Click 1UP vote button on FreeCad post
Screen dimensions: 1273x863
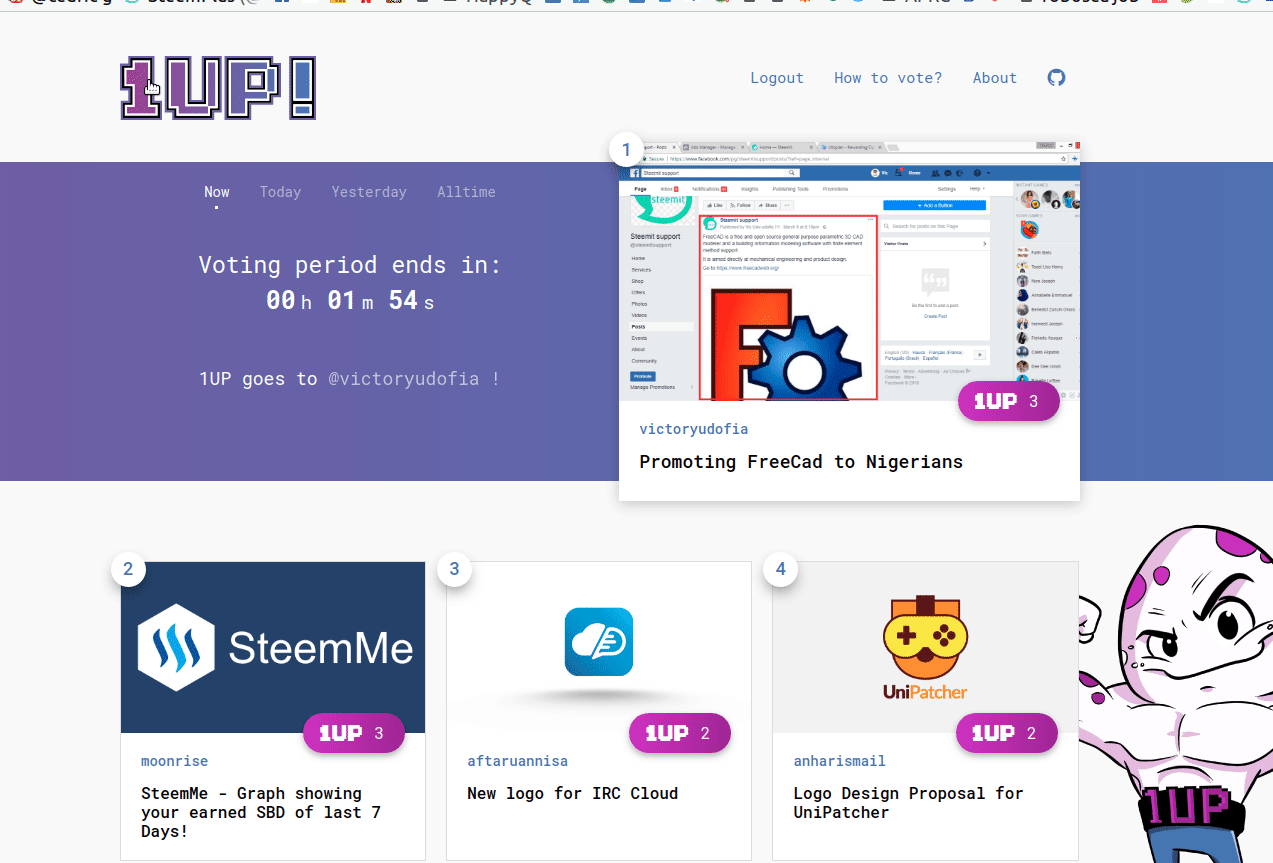click(1008, 401)
